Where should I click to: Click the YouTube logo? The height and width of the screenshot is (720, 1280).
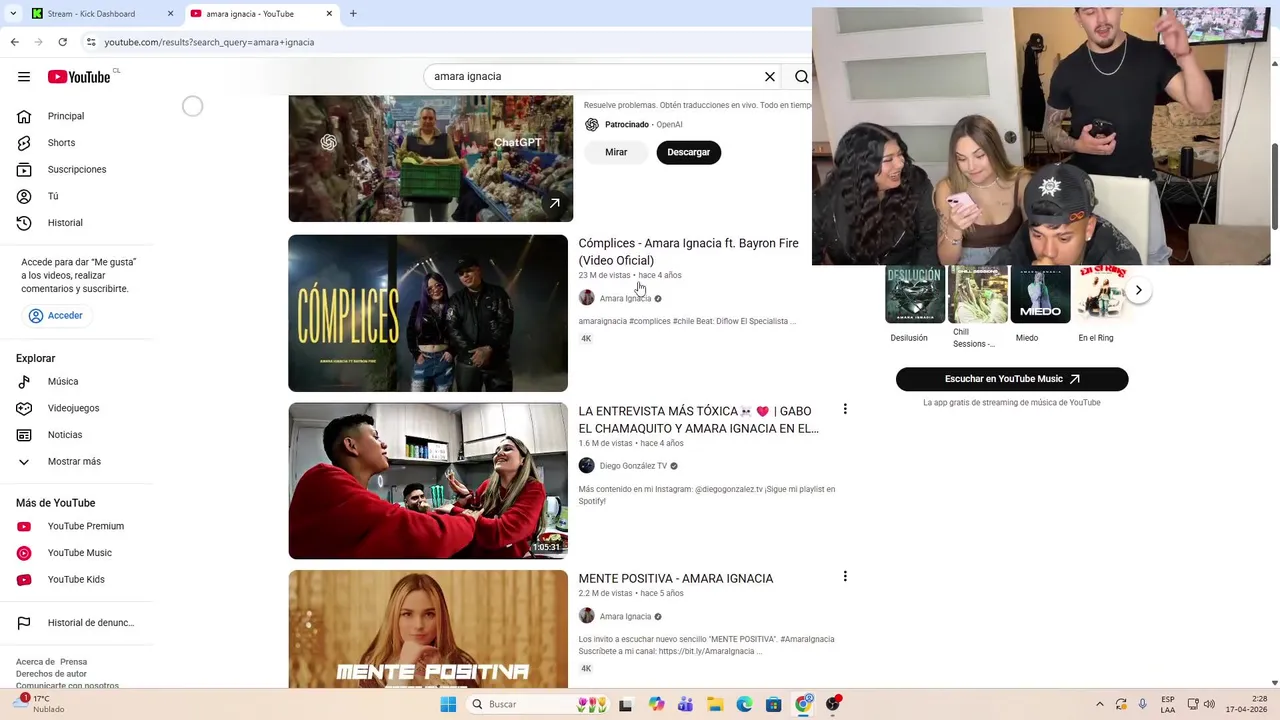(x=79, y=77)
